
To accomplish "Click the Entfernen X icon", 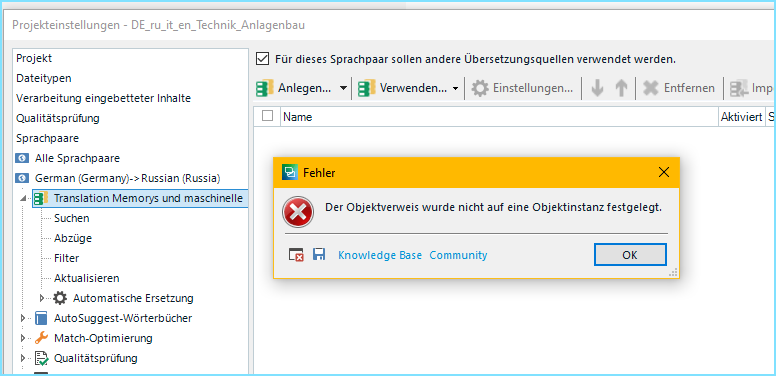I will point(650,89).
